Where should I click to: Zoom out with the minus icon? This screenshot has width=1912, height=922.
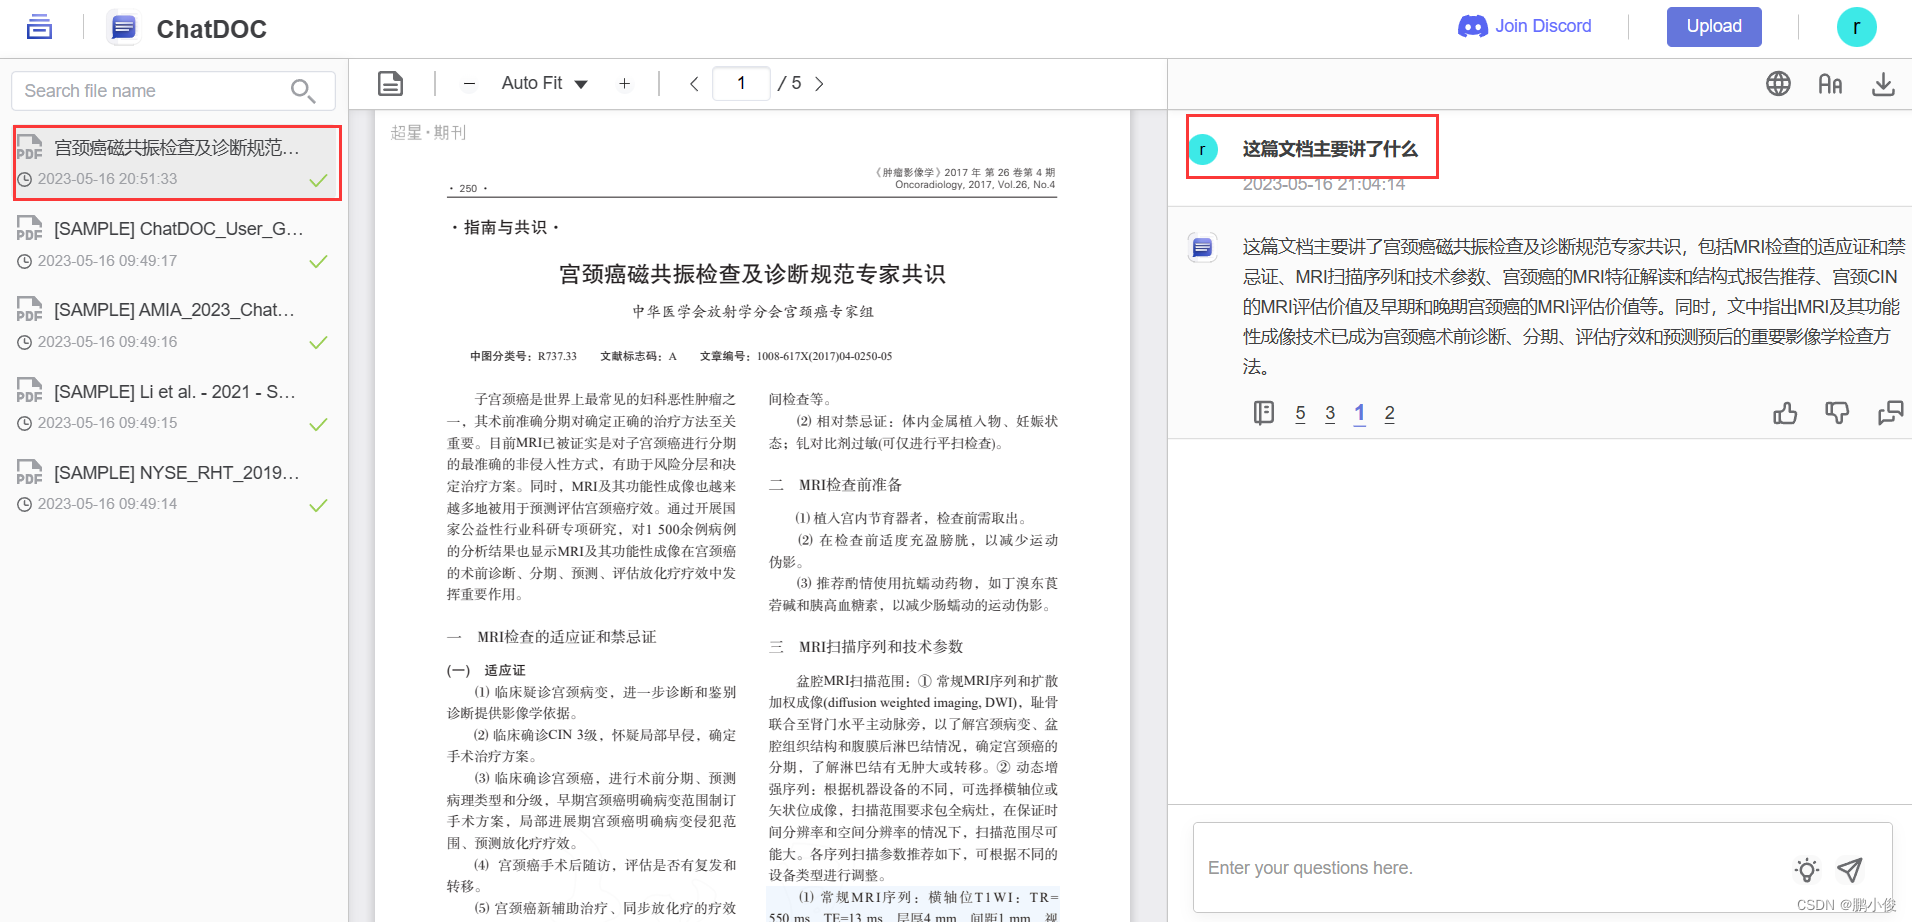pyautogui.click(x=469, y=84)
